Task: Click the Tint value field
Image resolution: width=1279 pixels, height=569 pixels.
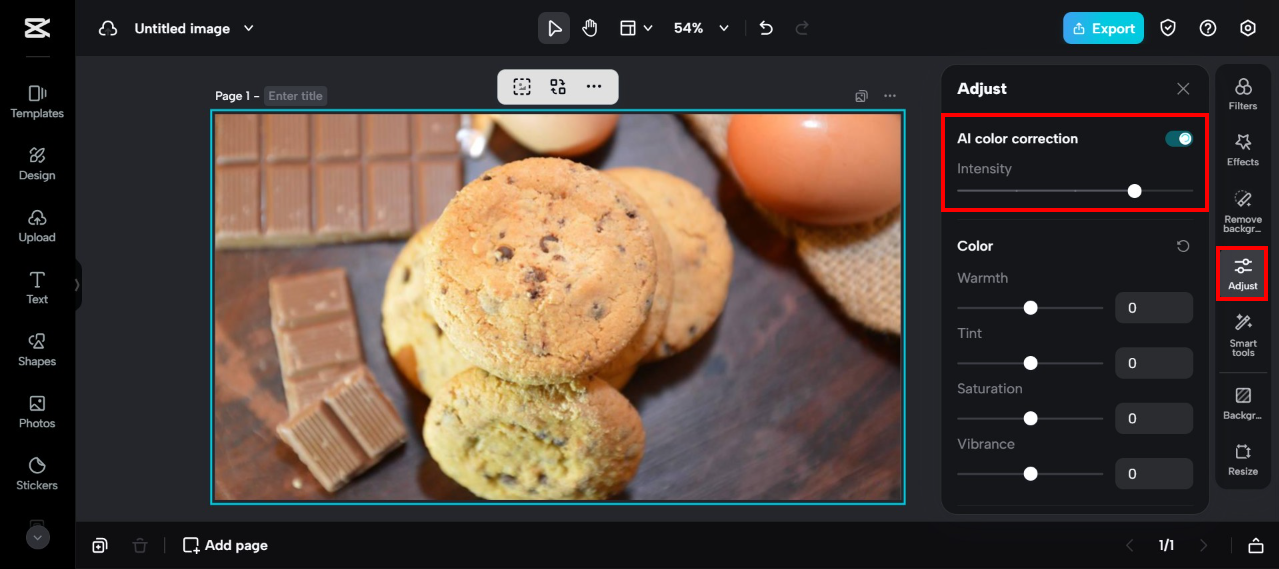Action: (1154, 363)
